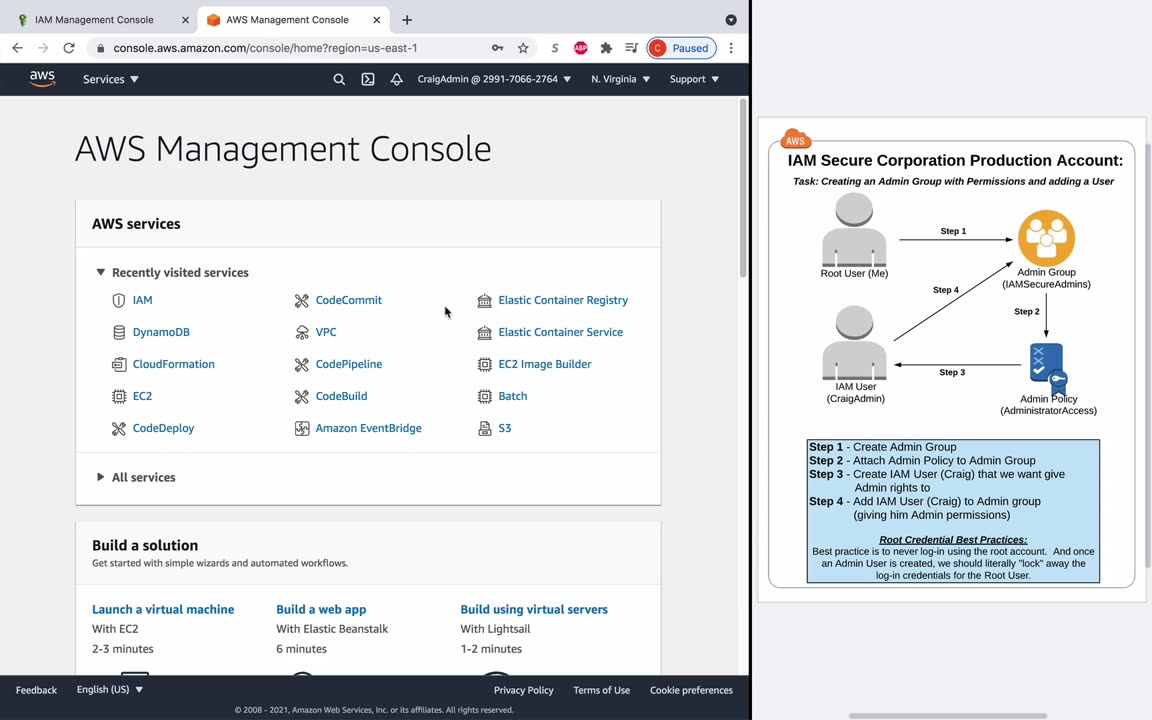Click the Amazon EventBridge icon

pyautogui.click(x=301, y=428)
